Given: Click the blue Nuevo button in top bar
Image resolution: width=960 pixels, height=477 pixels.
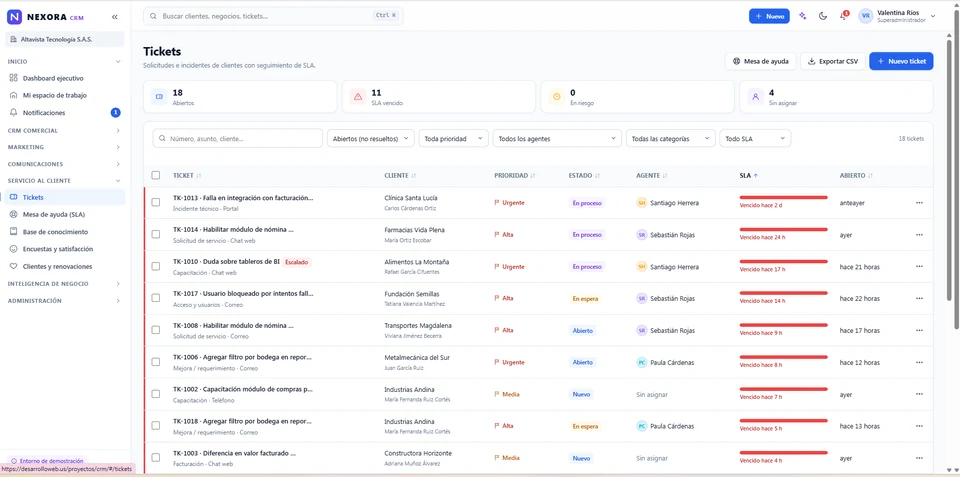Looking at the screenshot, I should [769, 17].
